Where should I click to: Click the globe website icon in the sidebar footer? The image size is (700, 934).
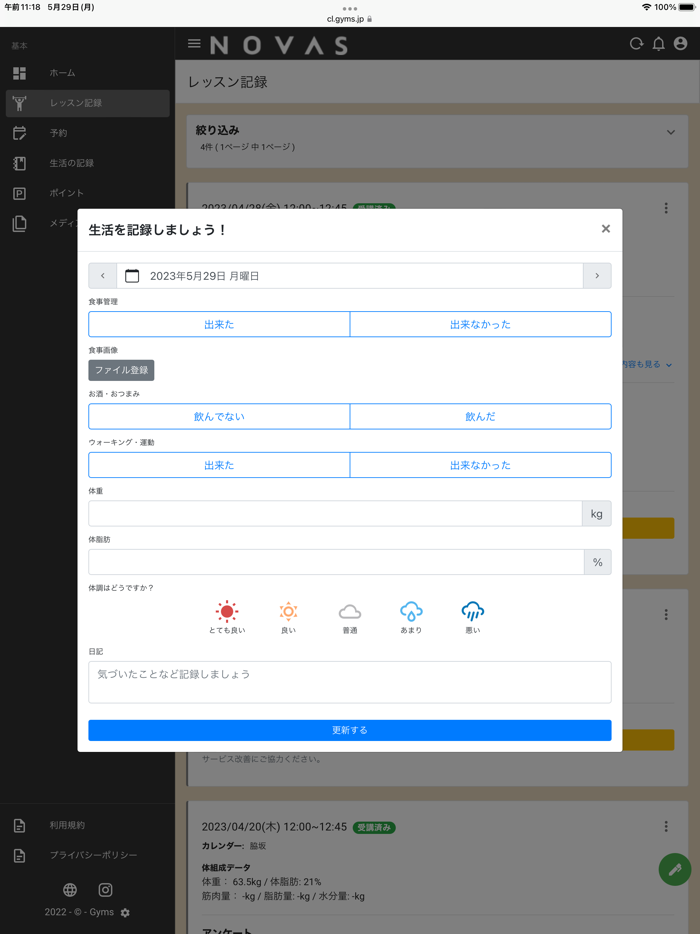(x=70, y=890)
